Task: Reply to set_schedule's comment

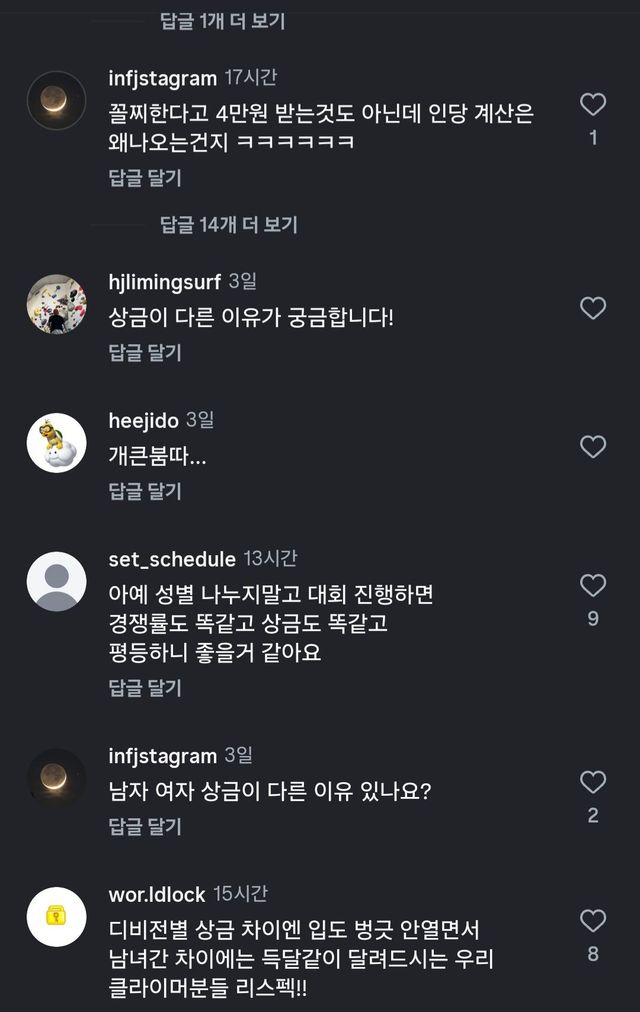Action: click(145, 688)
